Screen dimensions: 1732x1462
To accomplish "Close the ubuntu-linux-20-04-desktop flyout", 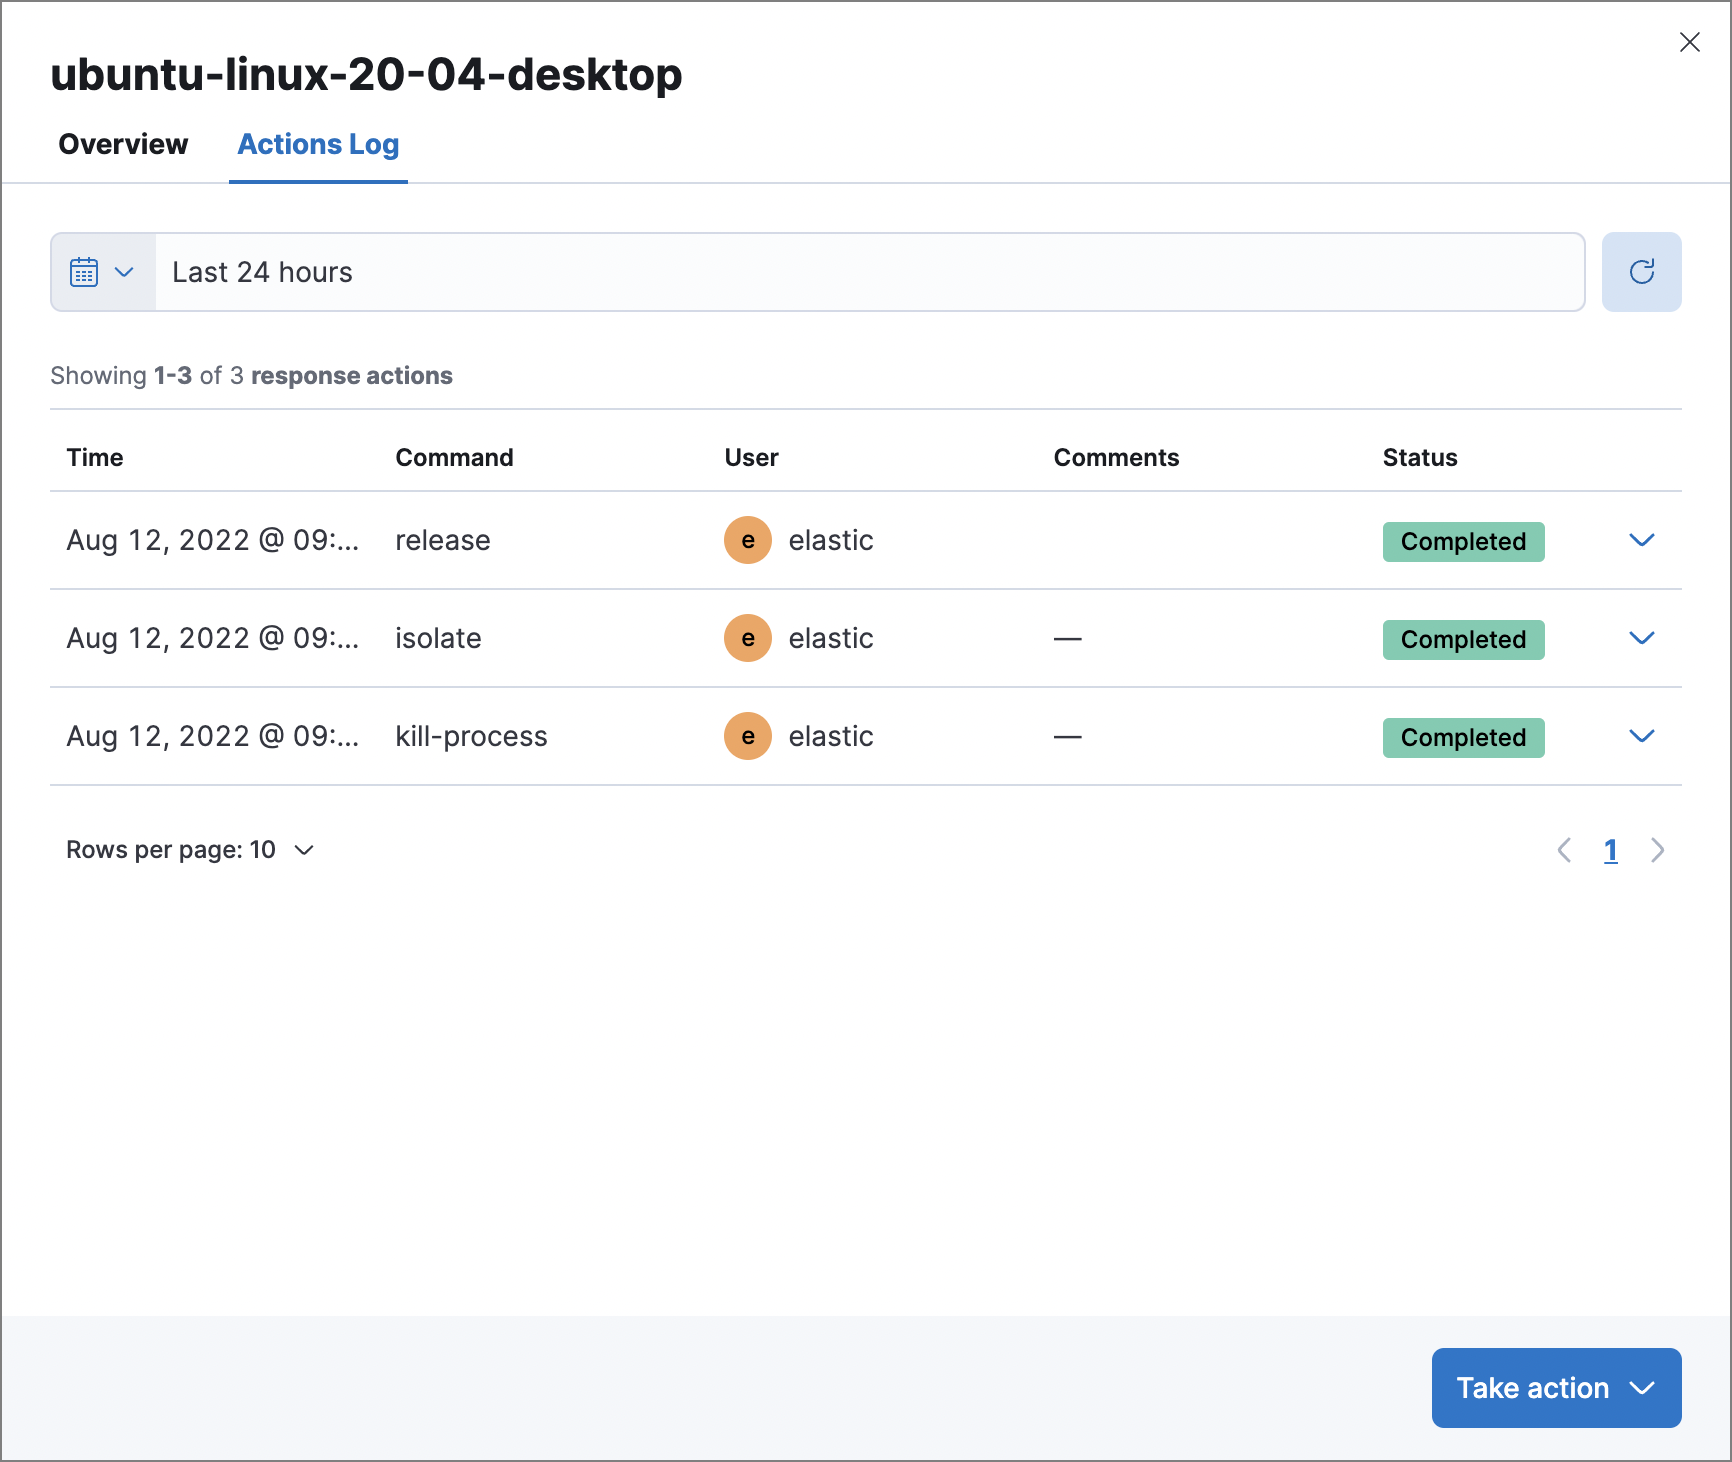I will pos(1690,42).
